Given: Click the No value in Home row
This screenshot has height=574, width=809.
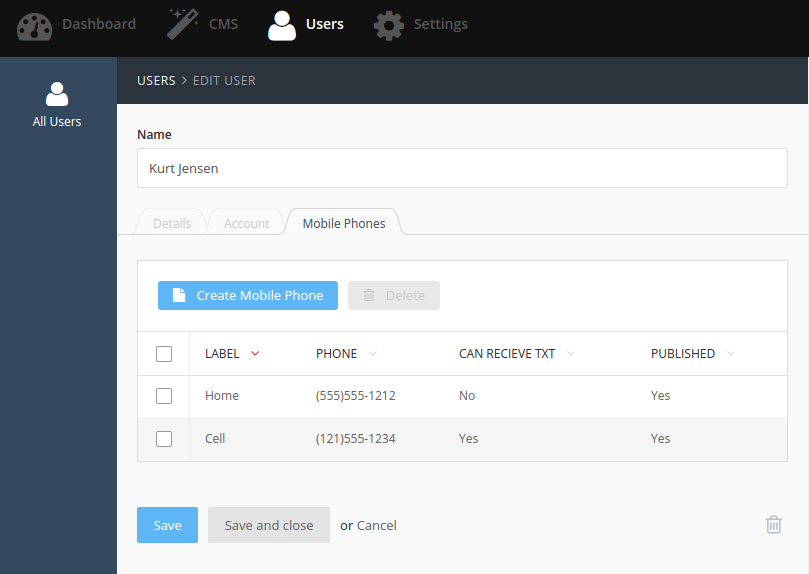Looking at the screenshot, I should 467,396.
